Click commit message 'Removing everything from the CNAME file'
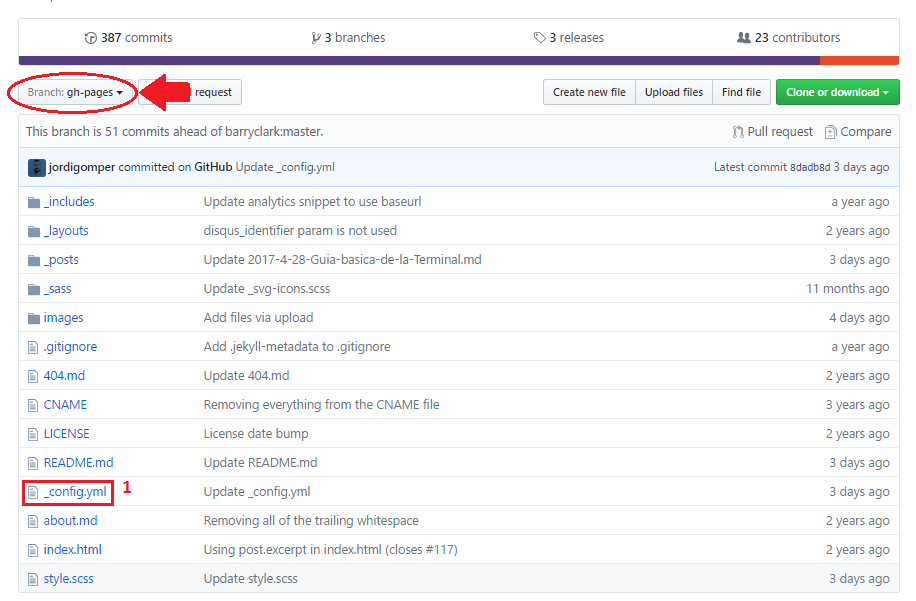916x601 pixels. pyautogui.click(x=322, y=405)
